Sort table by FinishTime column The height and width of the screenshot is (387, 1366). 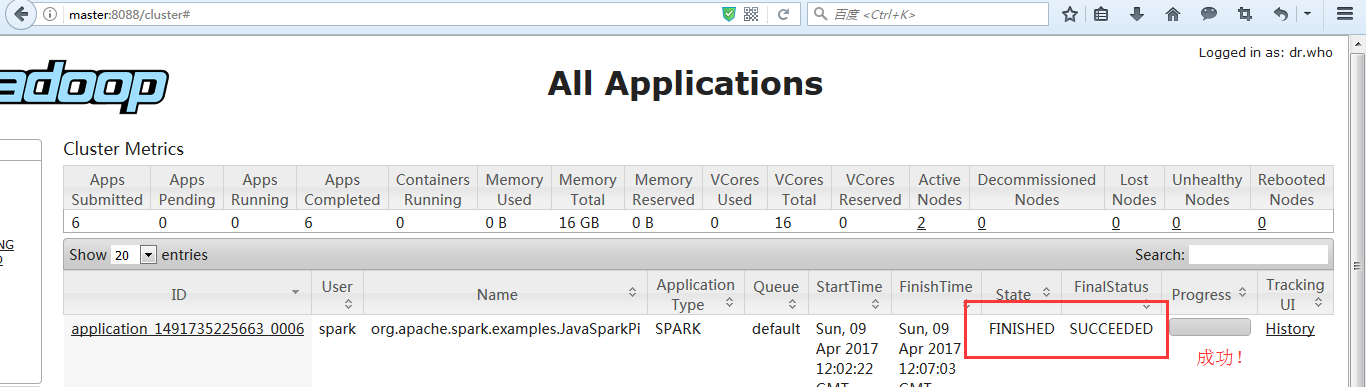(935, 294)
